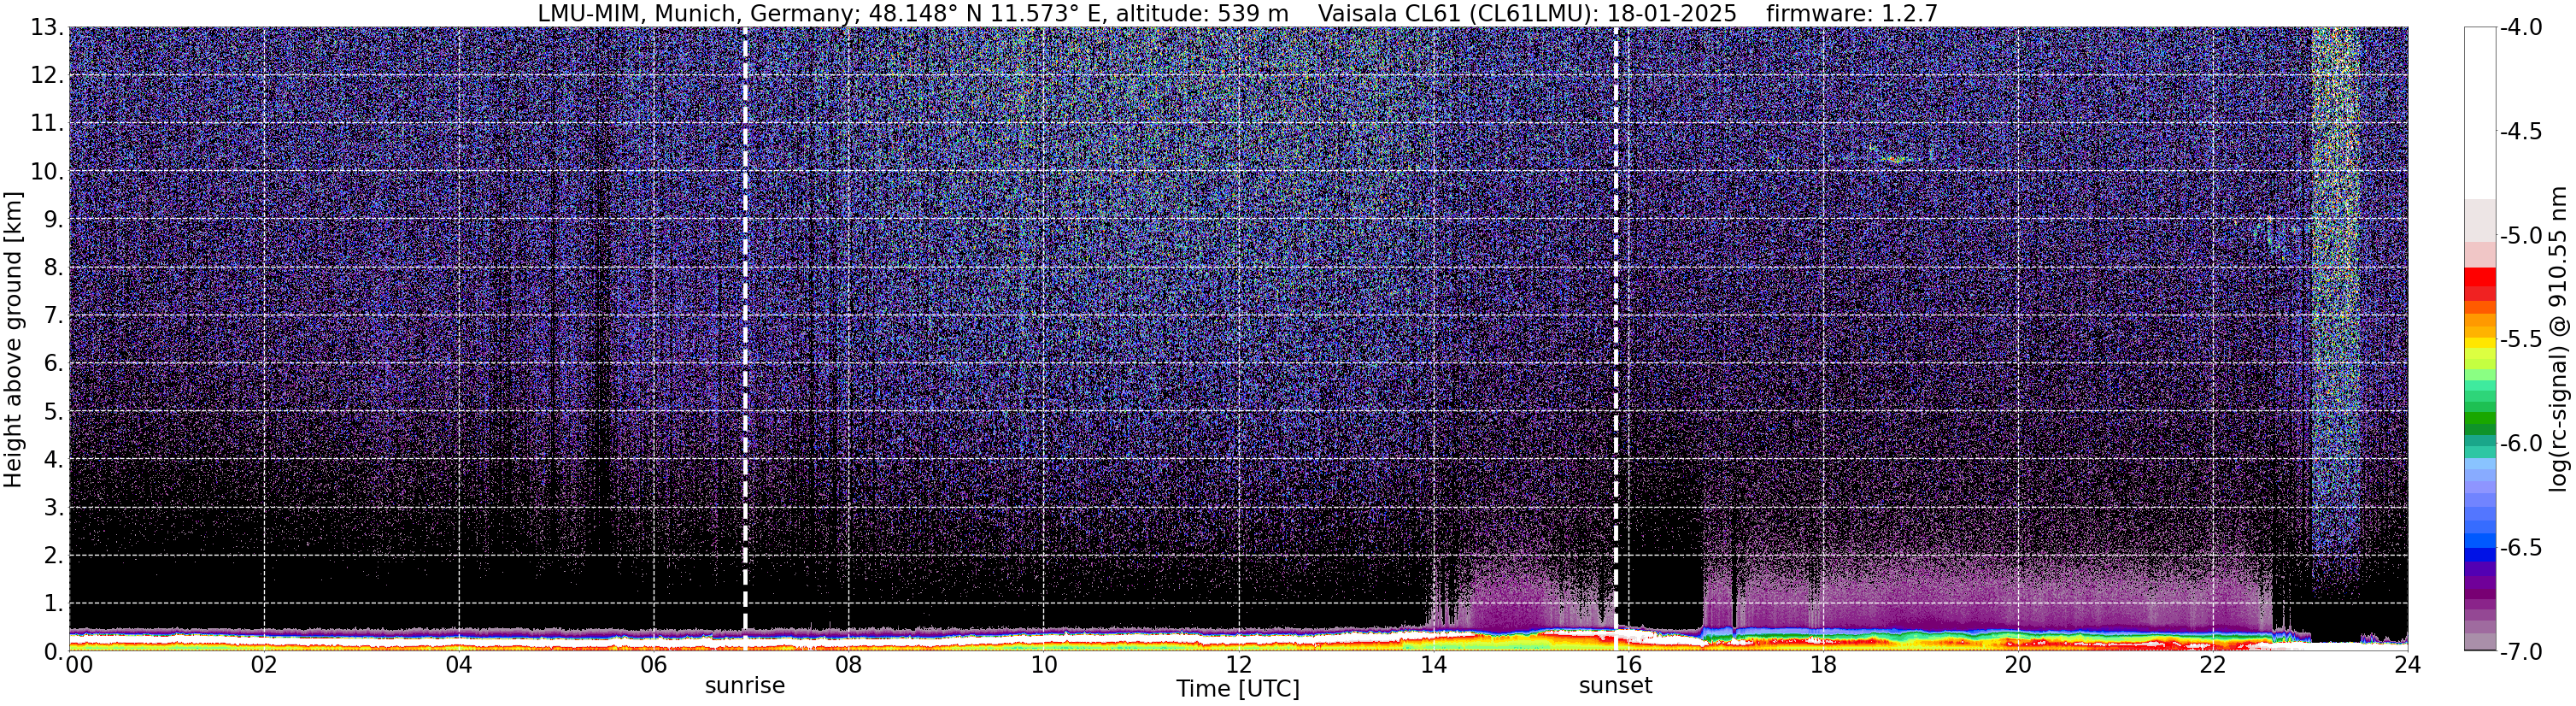Click the '4.' tick on the height axis
The width and height of the screenshot is (2576, 706).
pyautogui.click(x=53, y=460)
